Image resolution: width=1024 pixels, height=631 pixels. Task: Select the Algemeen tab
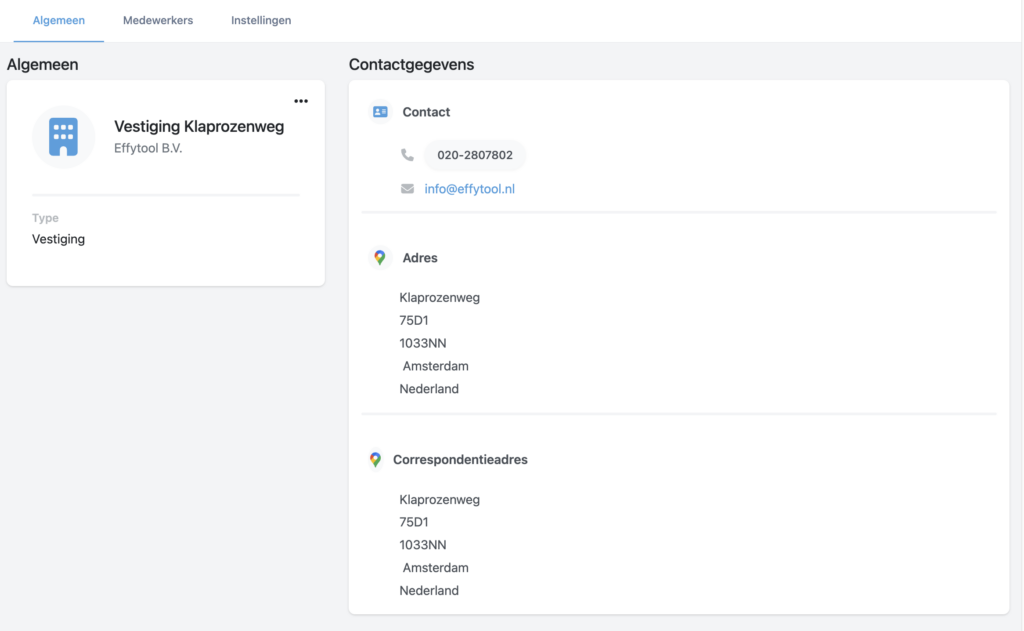point(58,19)
